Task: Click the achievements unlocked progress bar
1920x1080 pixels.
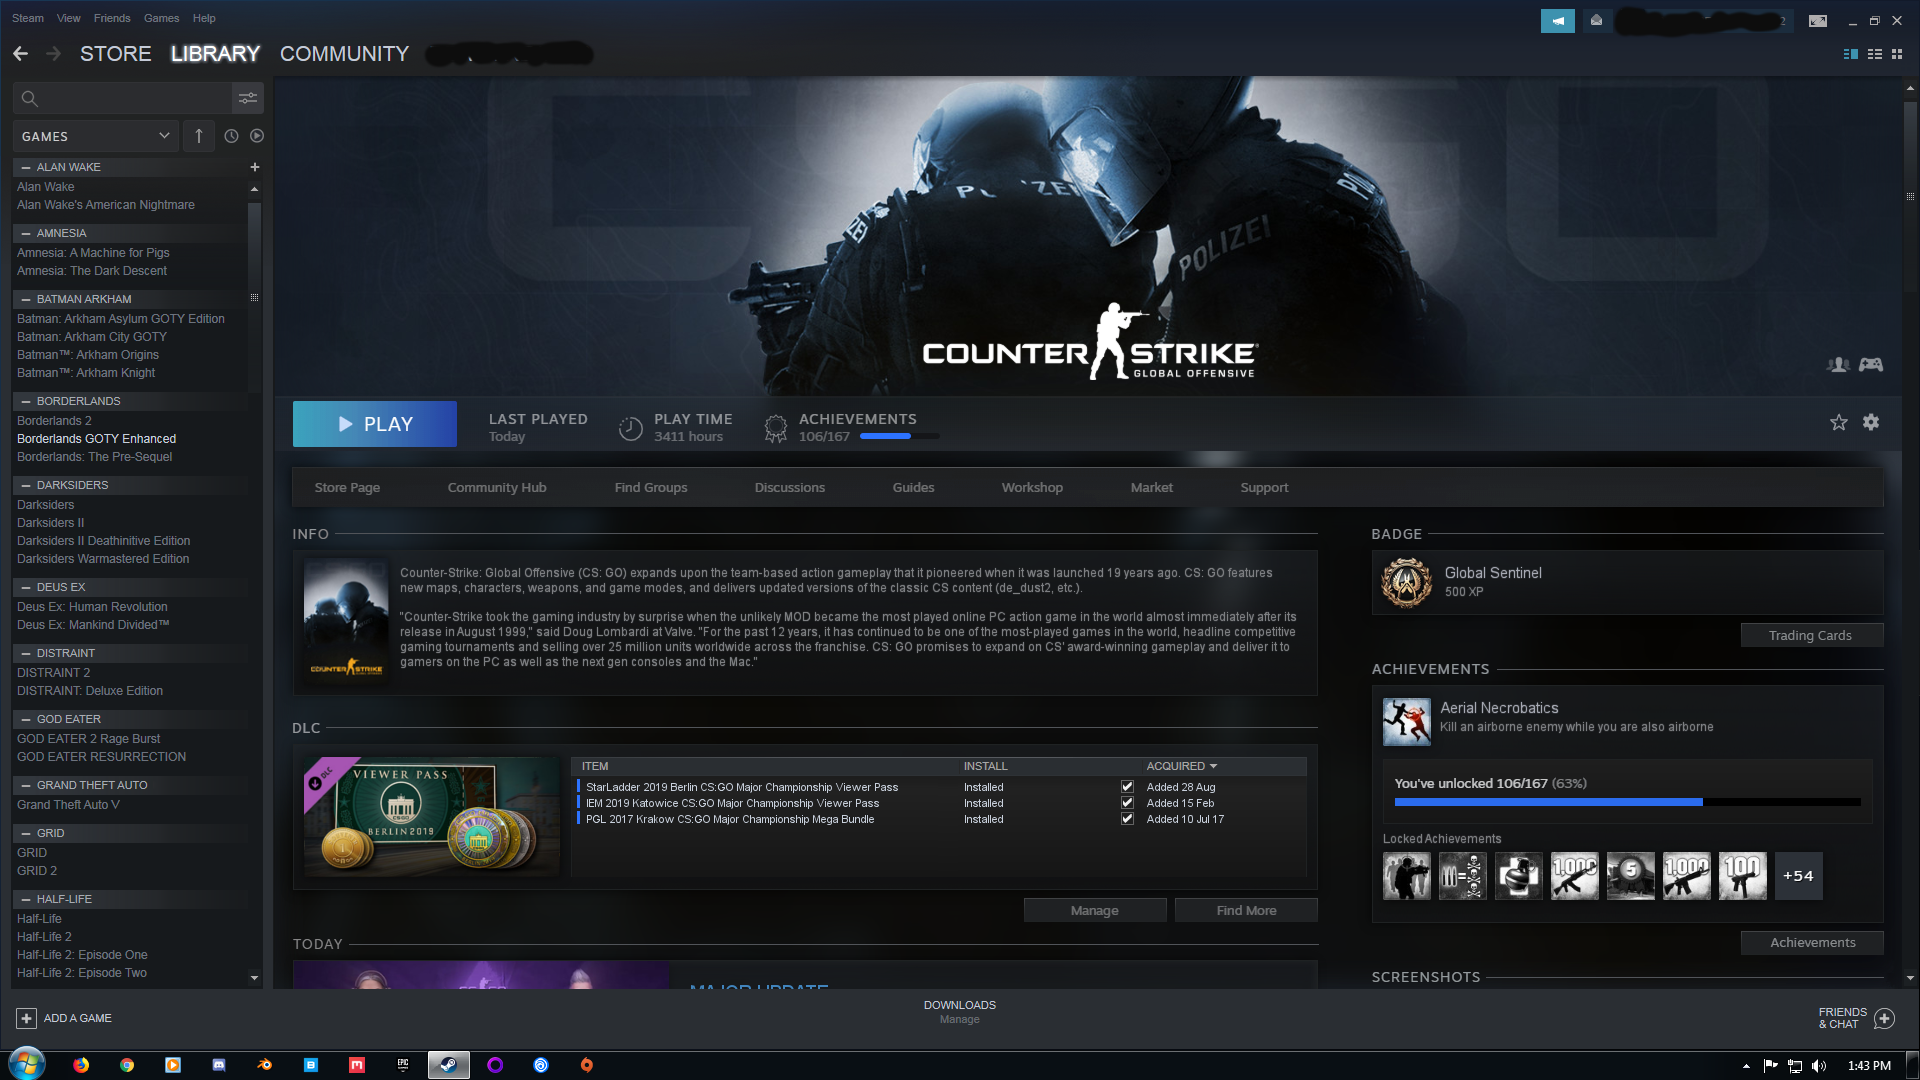Action: [x=1627, y=802]
